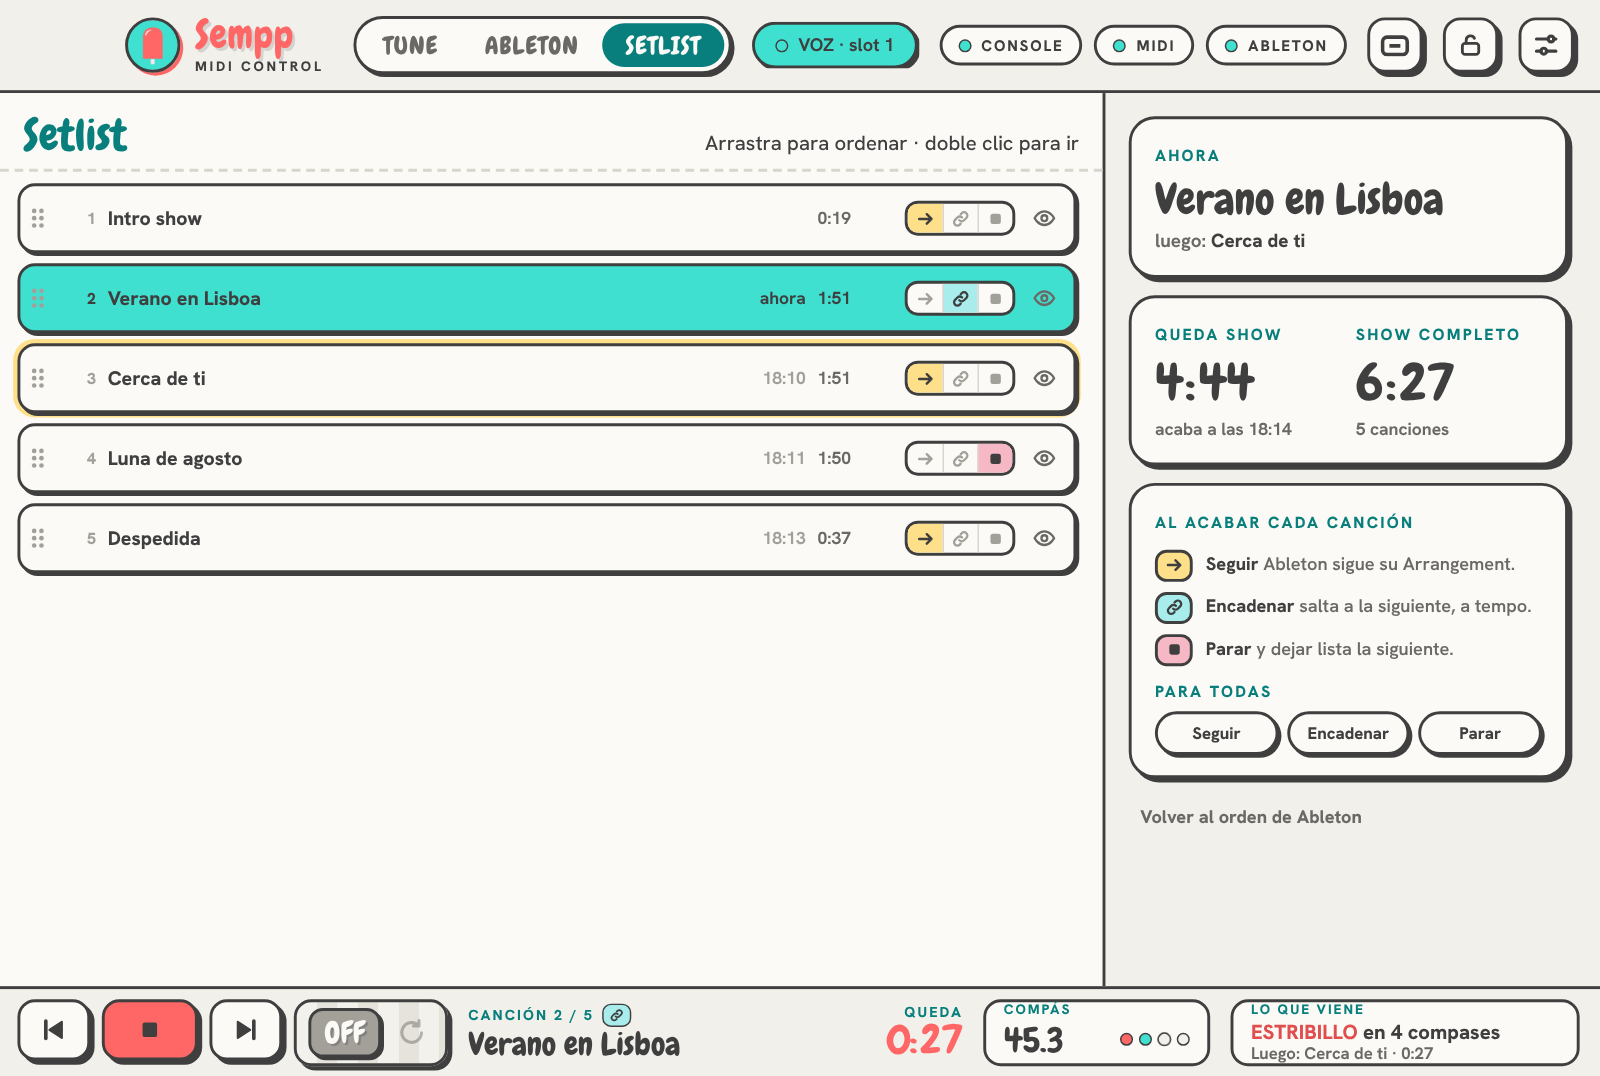The width and height of the screenshot is (1600, 1076).
Task: Click the CONSOLE status pill
Action: (x=1010, y=45)
